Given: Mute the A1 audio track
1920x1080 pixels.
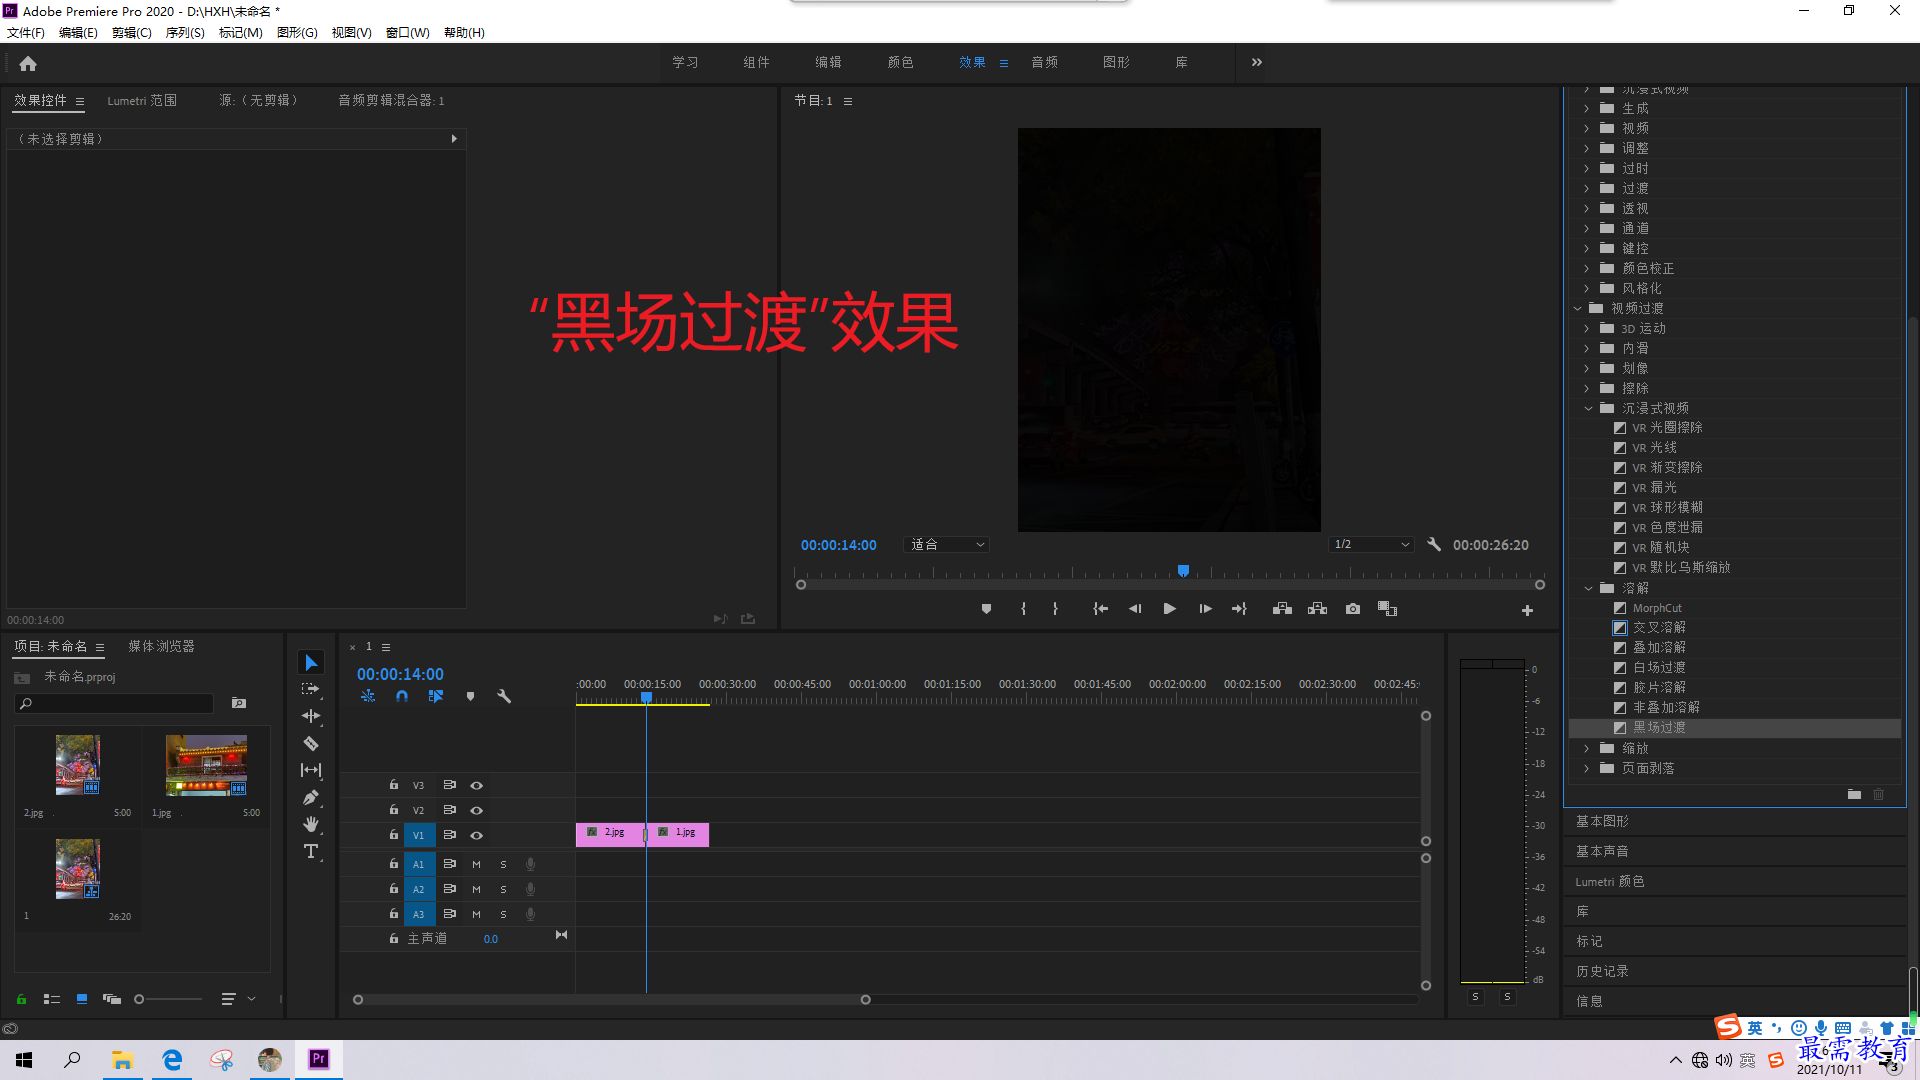Looking at the screenshot, I should click(x=476, y=863).
